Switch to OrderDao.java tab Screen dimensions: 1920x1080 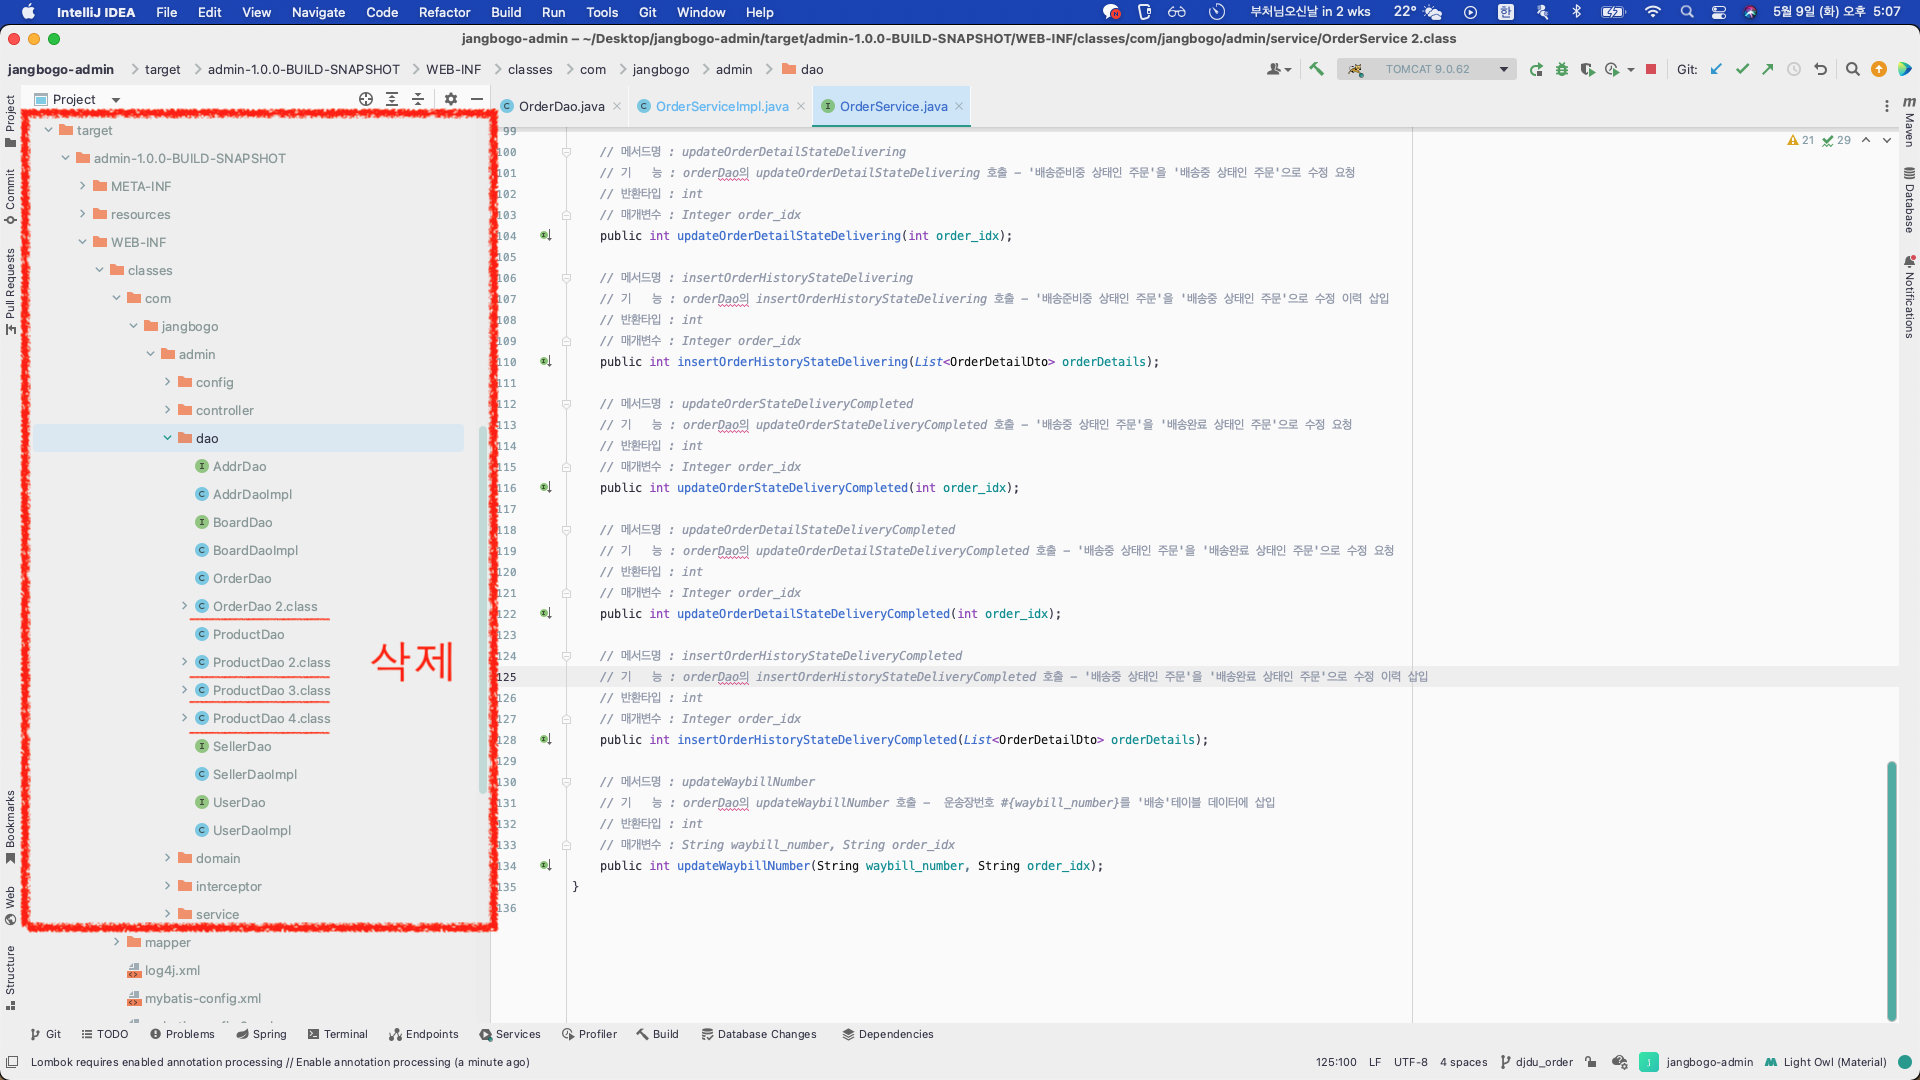[560, 106]
